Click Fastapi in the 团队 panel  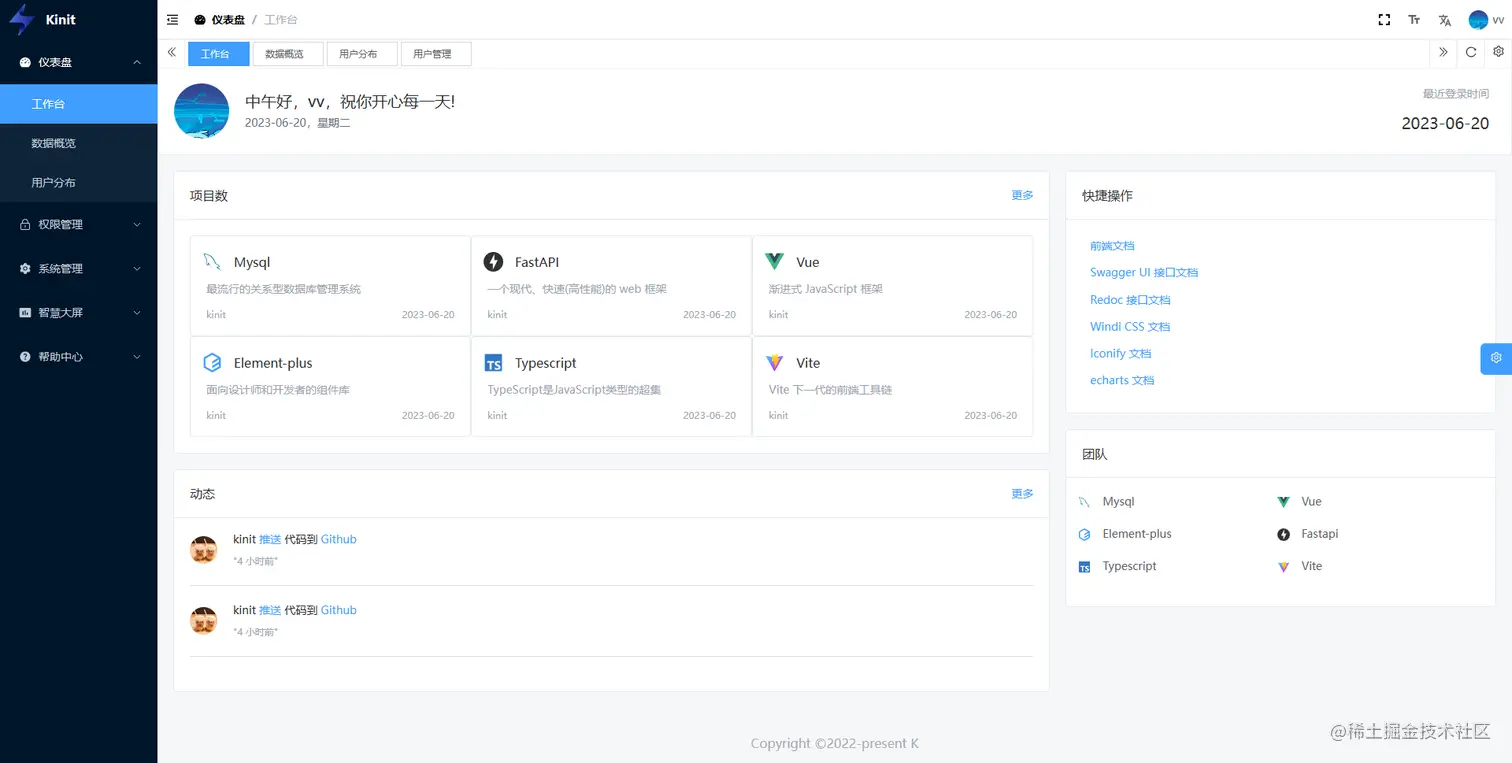pyautogui.click(x=1320, y=534)
